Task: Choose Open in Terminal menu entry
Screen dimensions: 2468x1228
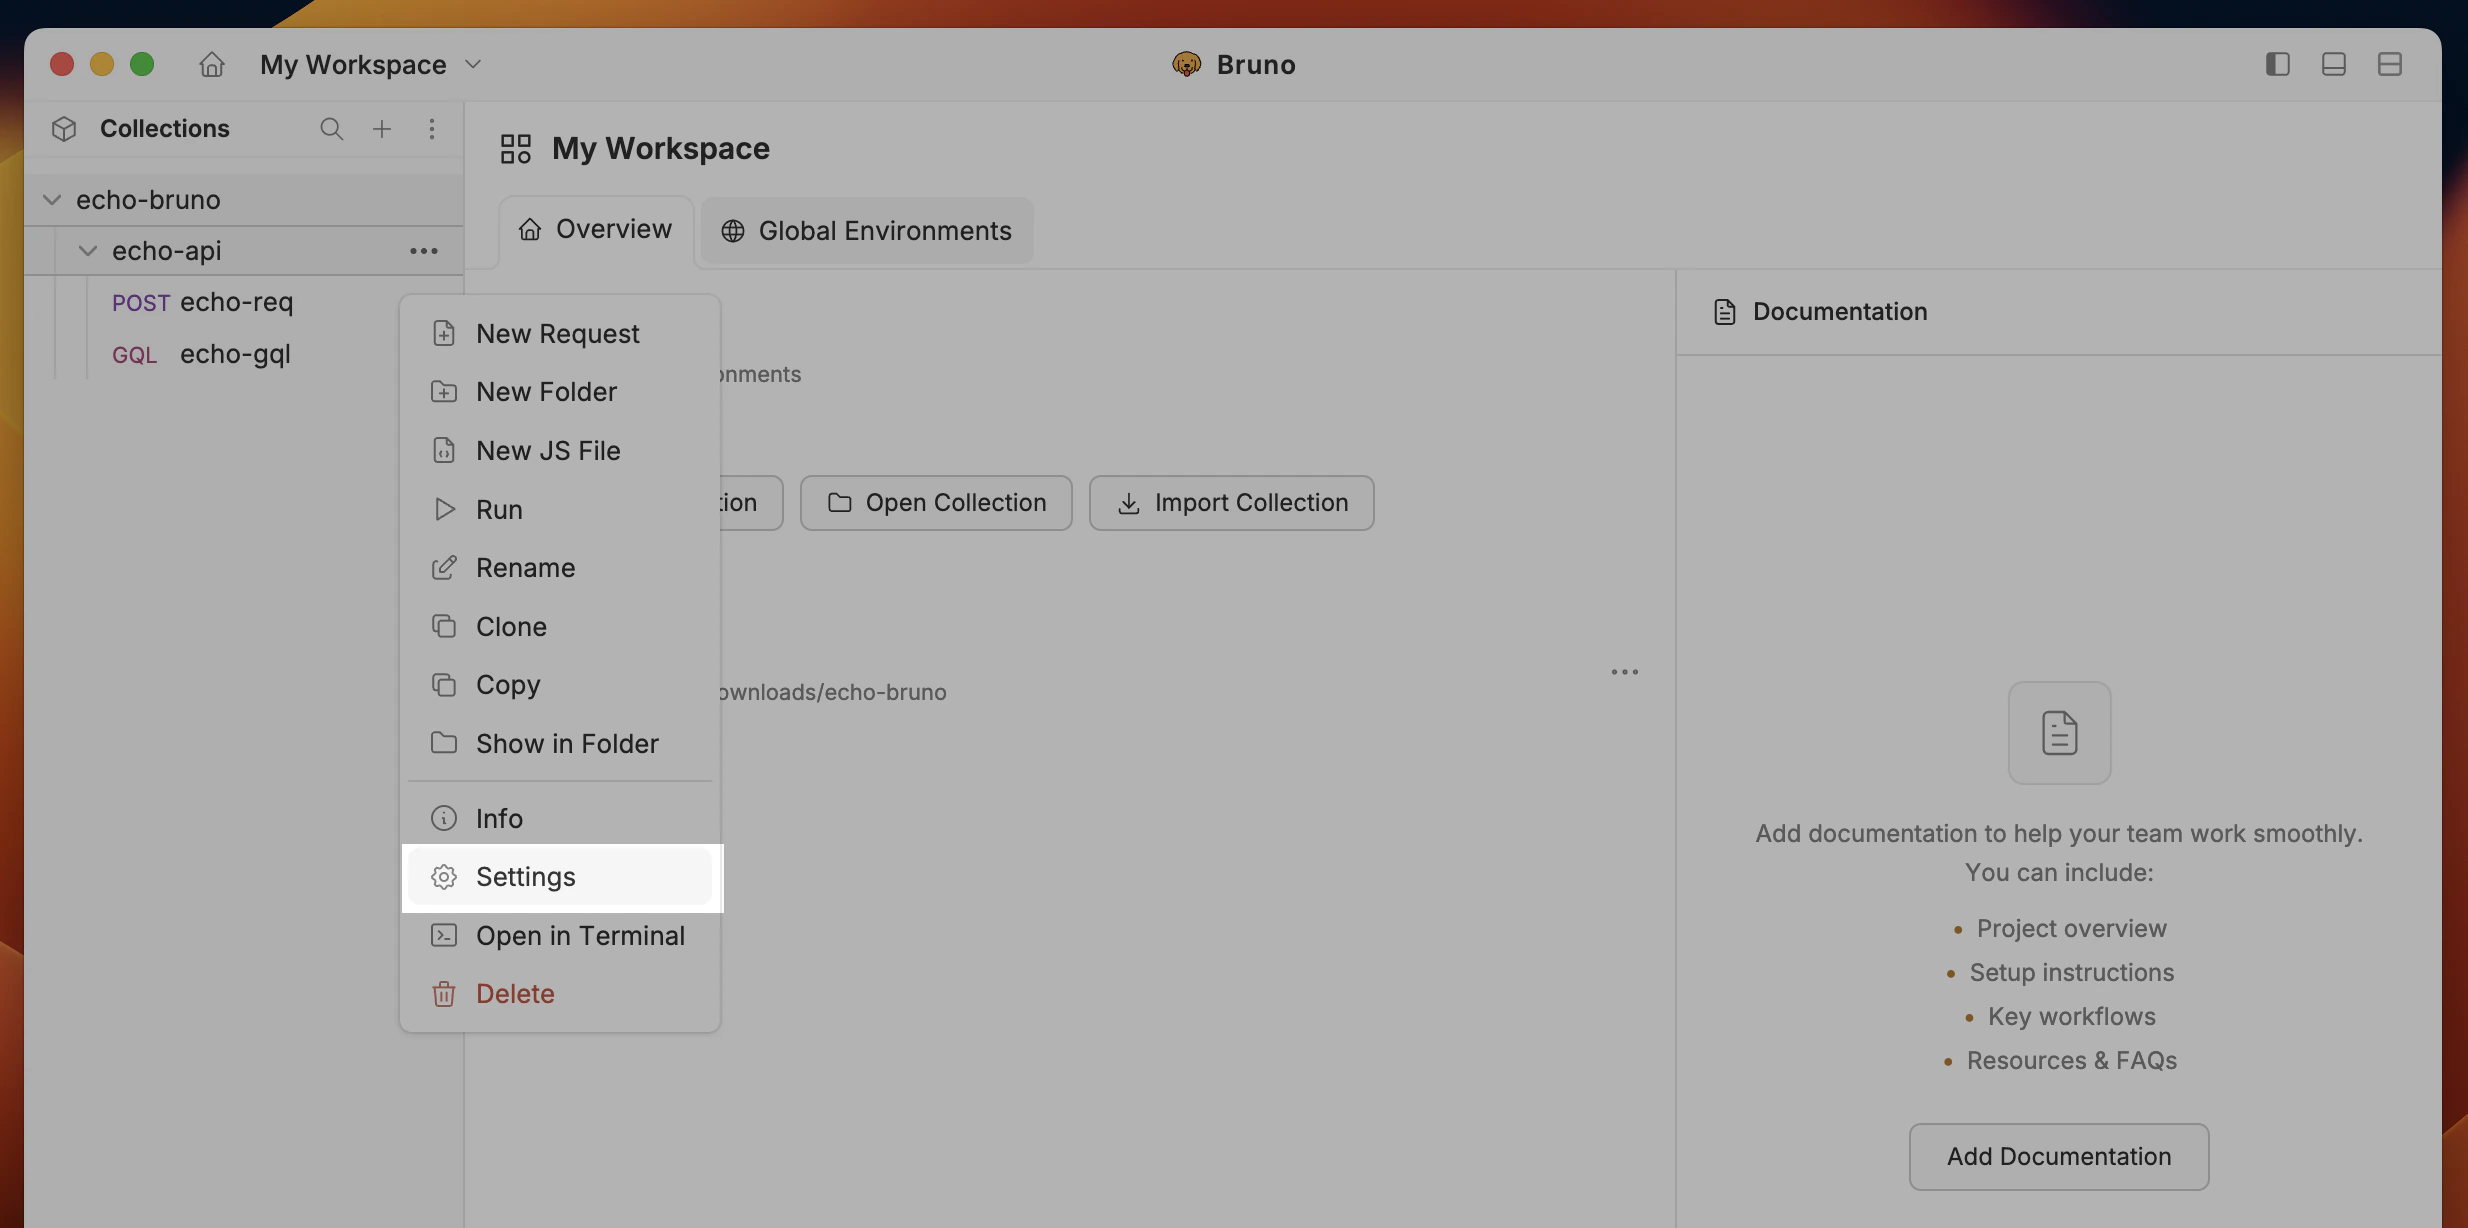Action: click(560, 936)
